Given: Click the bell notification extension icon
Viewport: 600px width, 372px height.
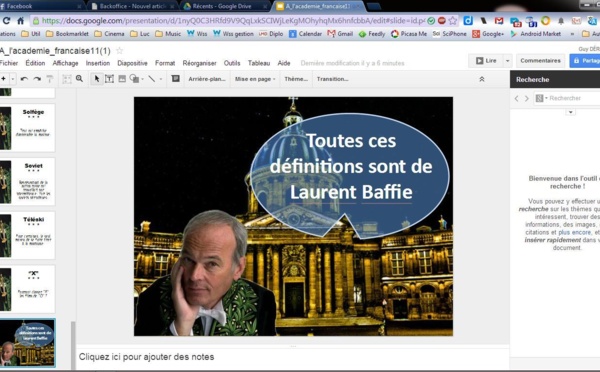Looking at the screenshot, I should pos(561,21).
